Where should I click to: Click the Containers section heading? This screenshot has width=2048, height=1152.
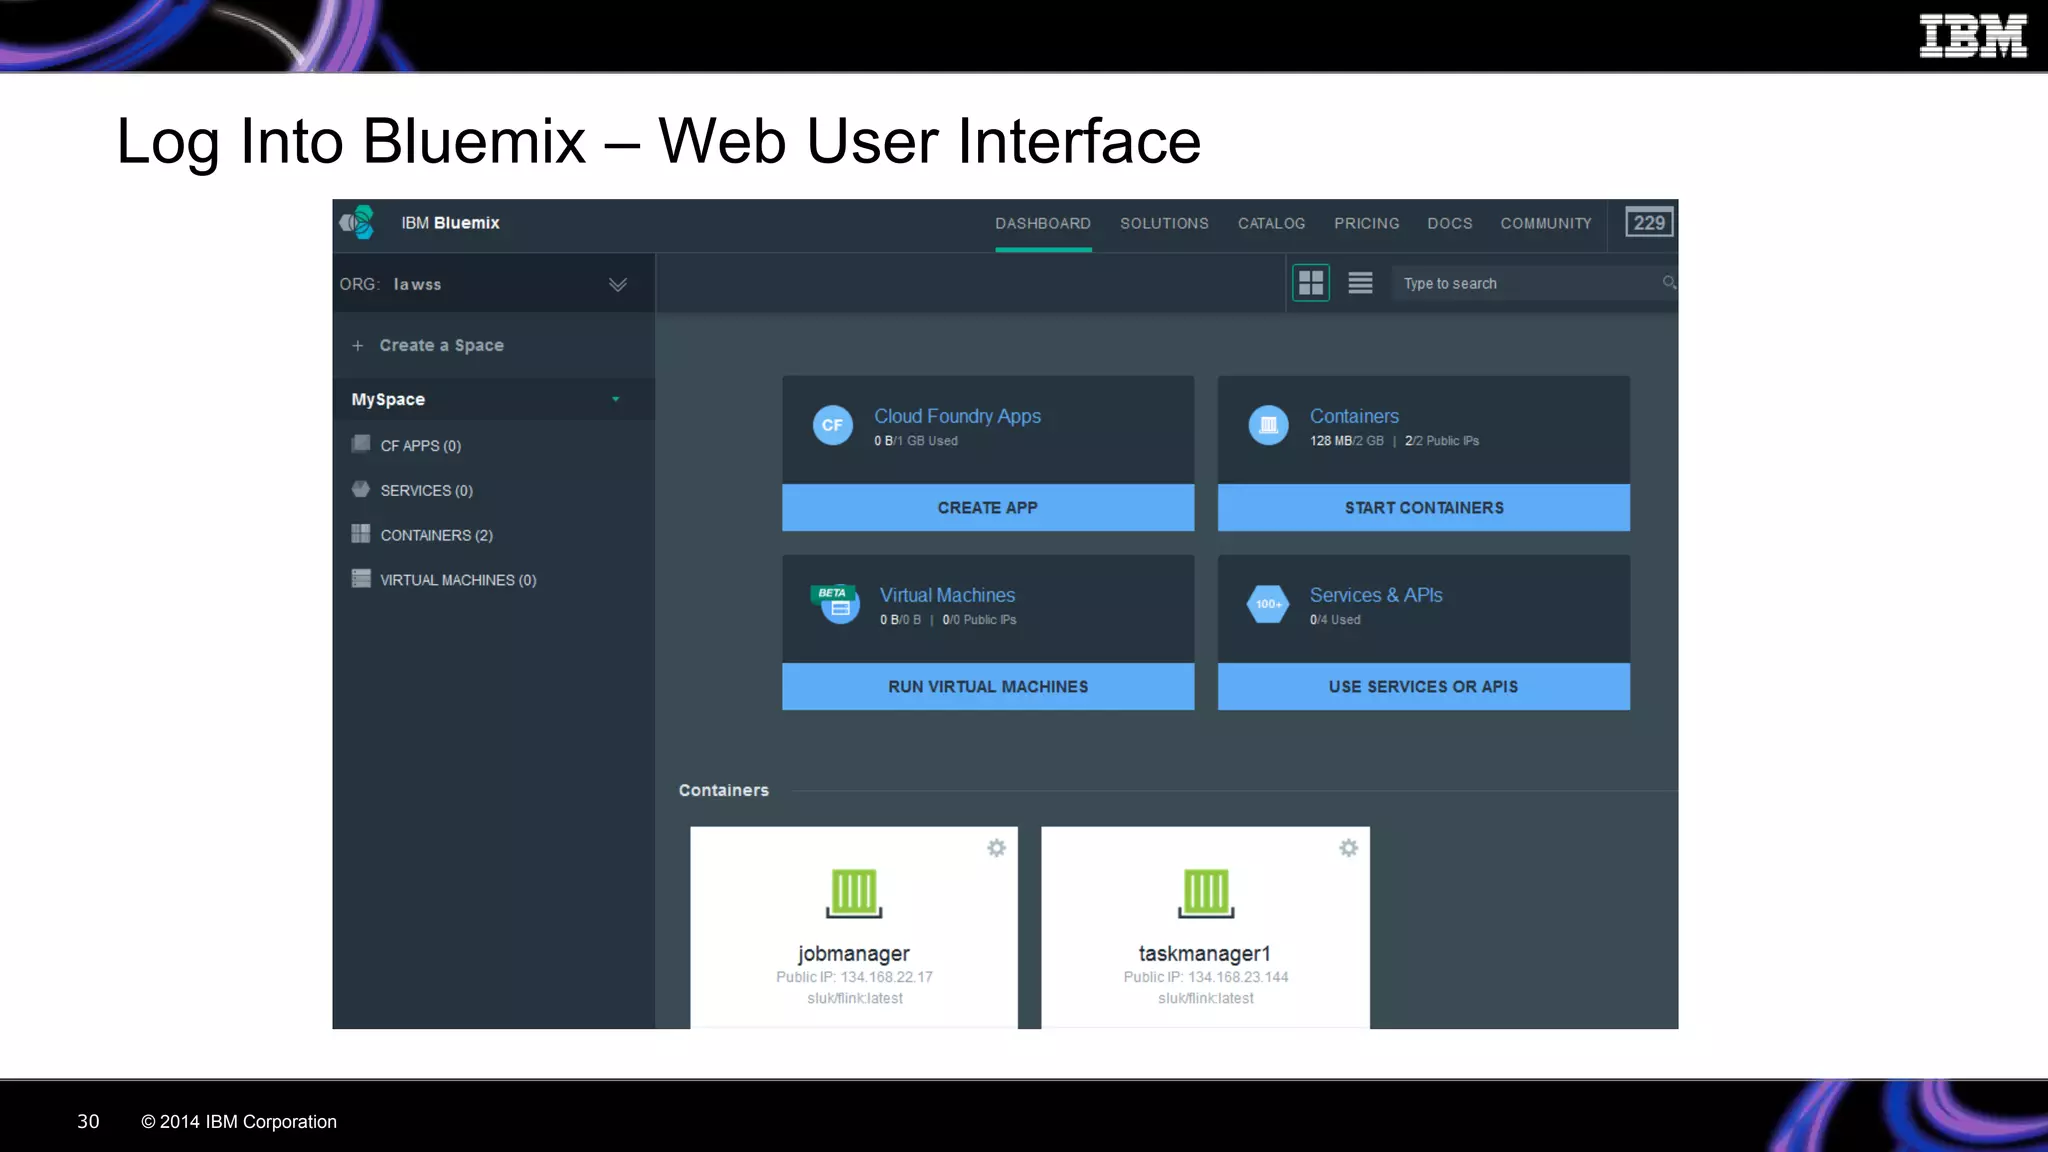pos(723,790)
